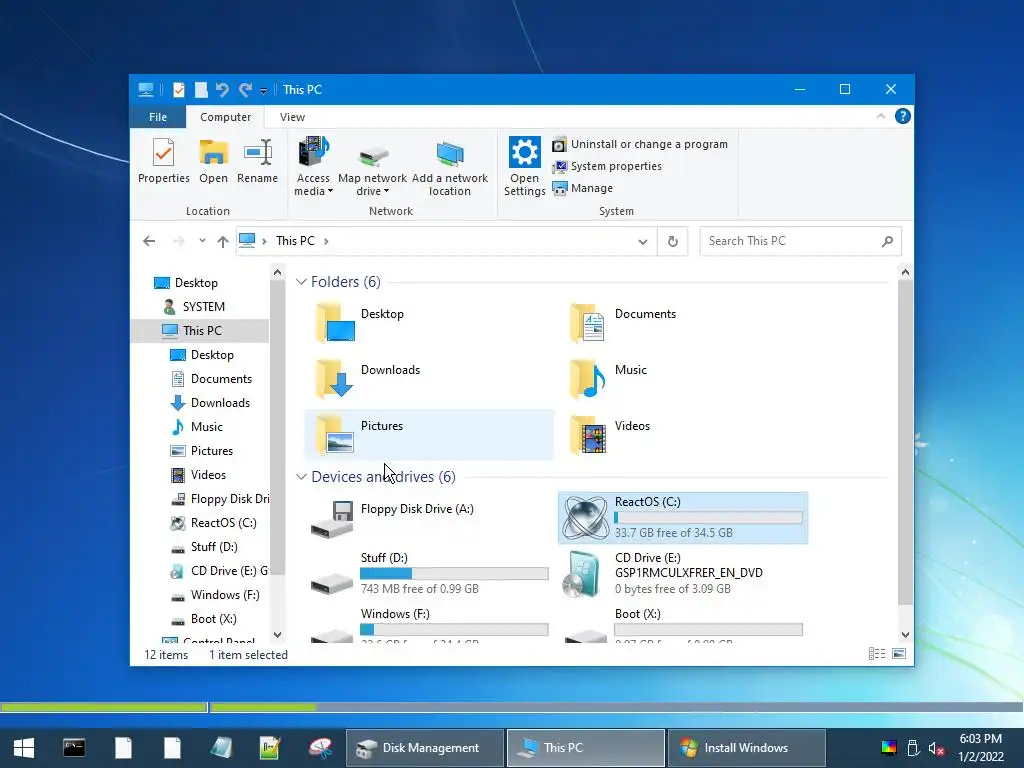Click the Rename ribbon icon
The height and width of the screenshot is (768, 1024).
tap(257, 161)
